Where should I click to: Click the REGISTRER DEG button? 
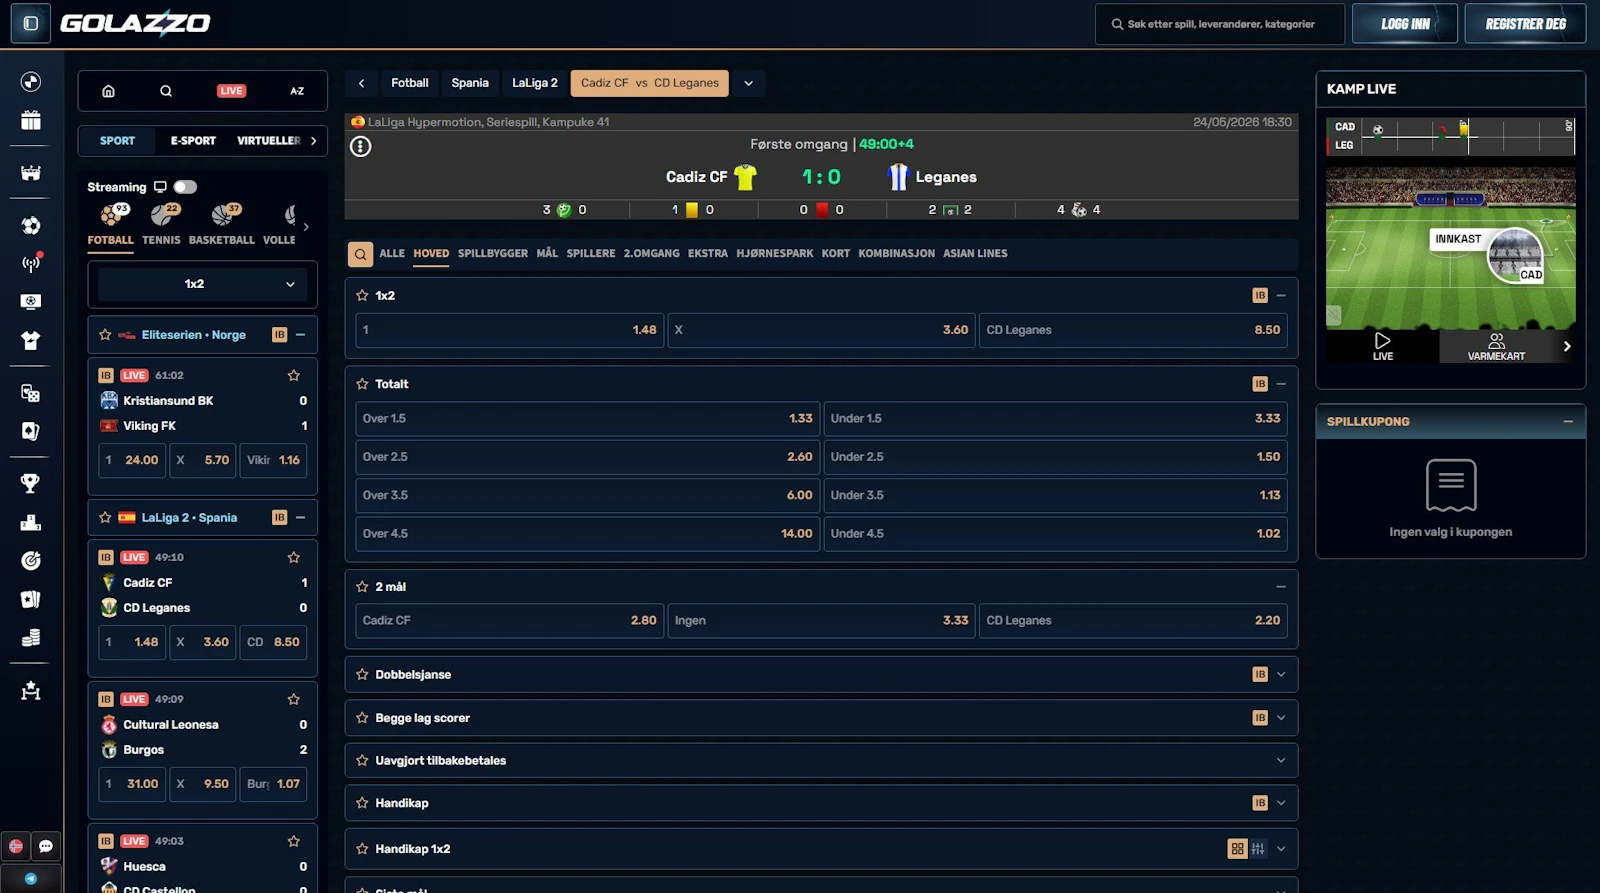coord(1526,24)
